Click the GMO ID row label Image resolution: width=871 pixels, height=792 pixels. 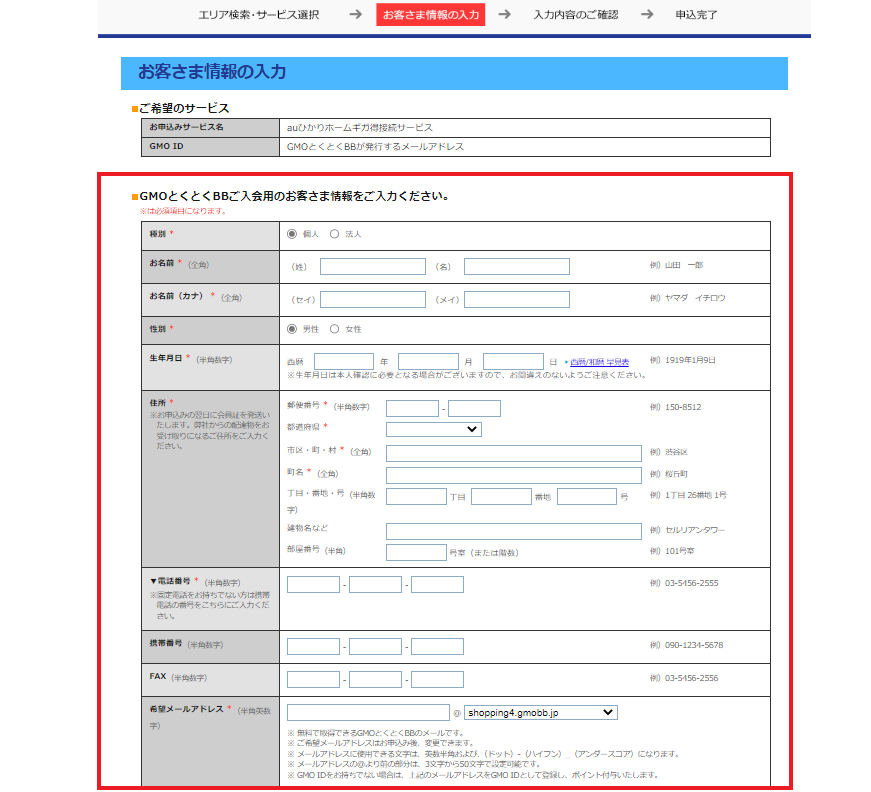tap(166, 146)
